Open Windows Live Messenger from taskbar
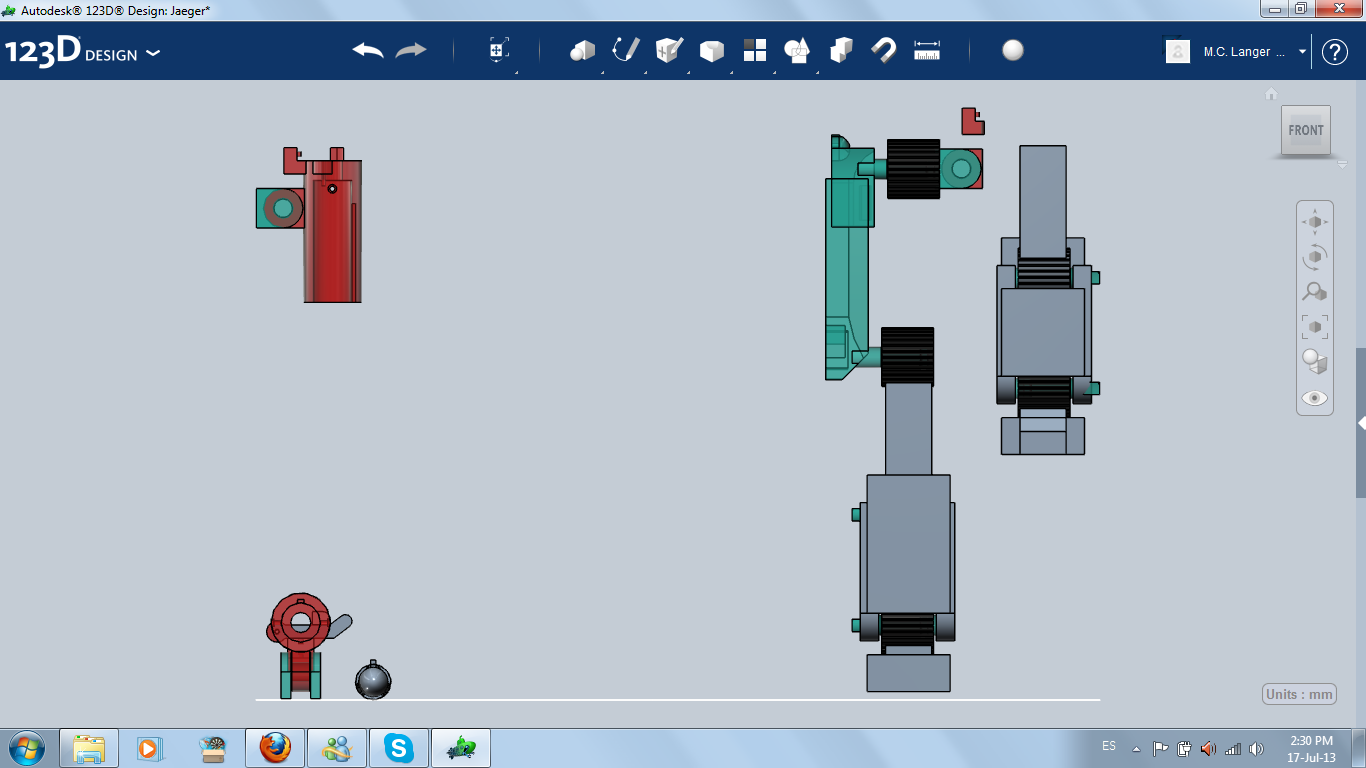The height and width of the screenshot is (768, 1366). [x=337, y=748]
